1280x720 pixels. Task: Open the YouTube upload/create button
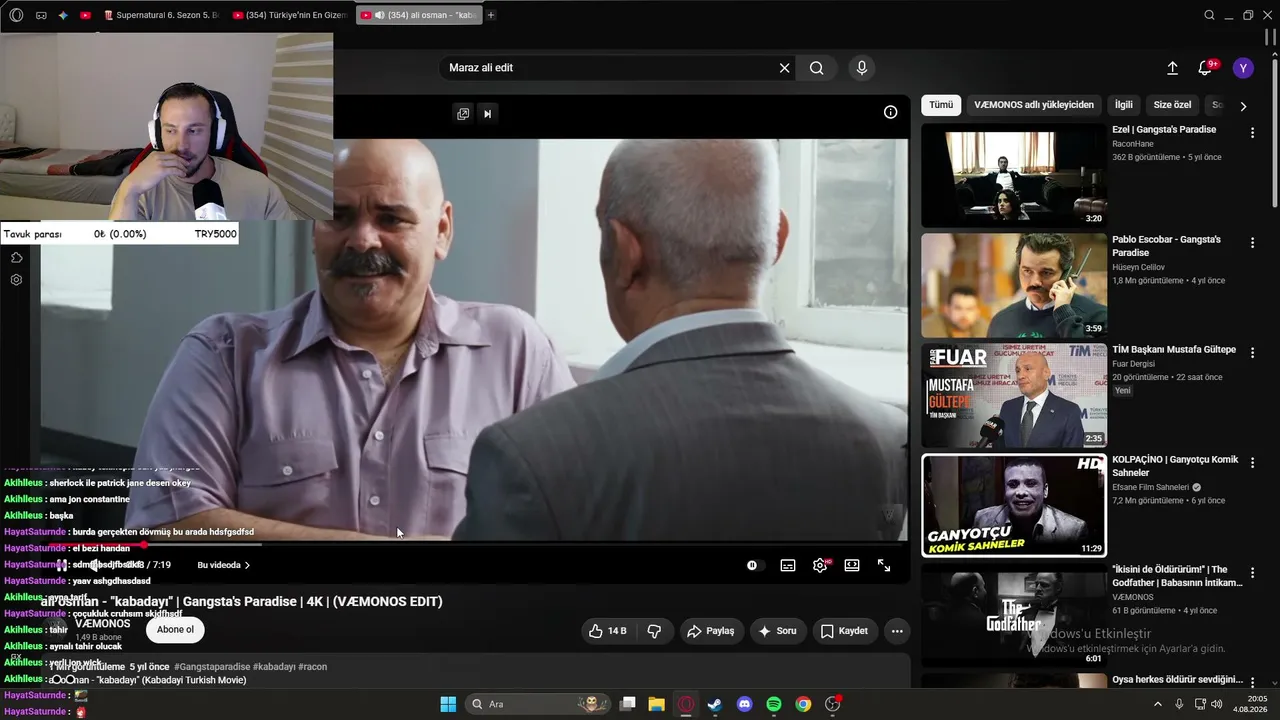pyautogui.click(x=1172, y=68)
